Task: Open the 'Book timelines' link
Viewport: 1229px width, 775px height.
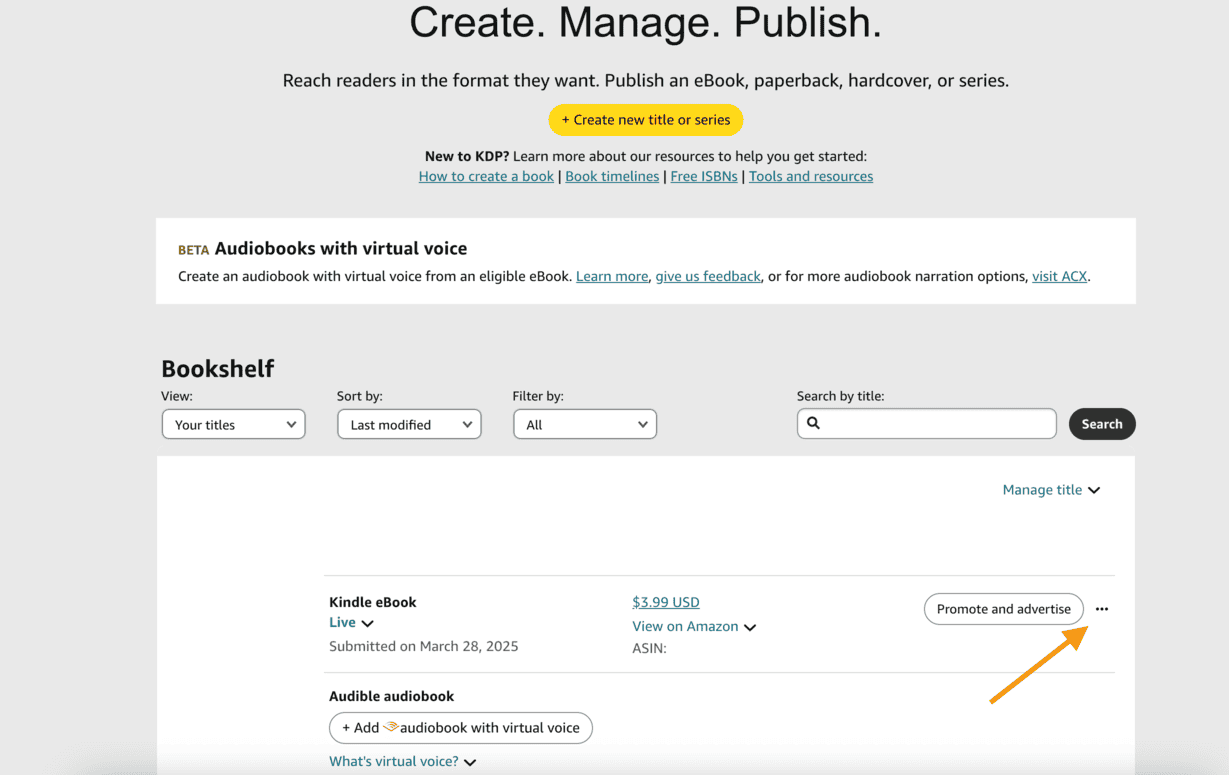Action: click(611, 176)
